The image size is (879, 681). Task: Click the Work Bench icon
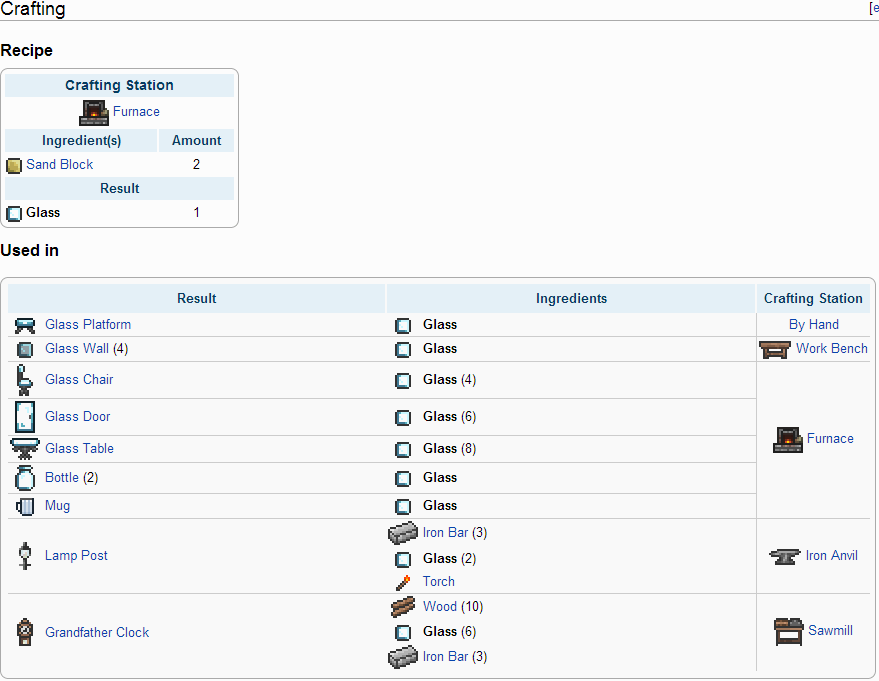[774, 350]
